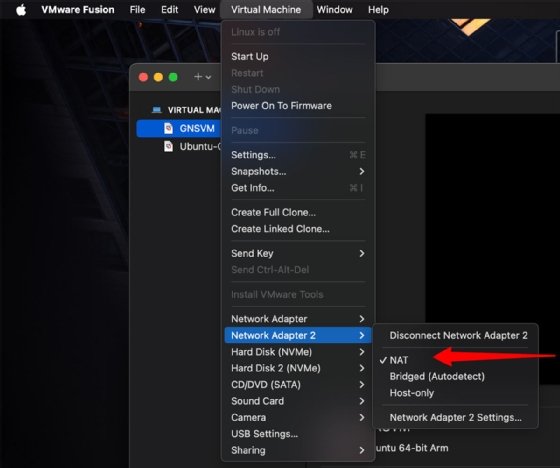Image resolution: width=560 pixels, height=468 pixels.
Task: Expand the Sound Card submenu
Action: coord(298,401)
